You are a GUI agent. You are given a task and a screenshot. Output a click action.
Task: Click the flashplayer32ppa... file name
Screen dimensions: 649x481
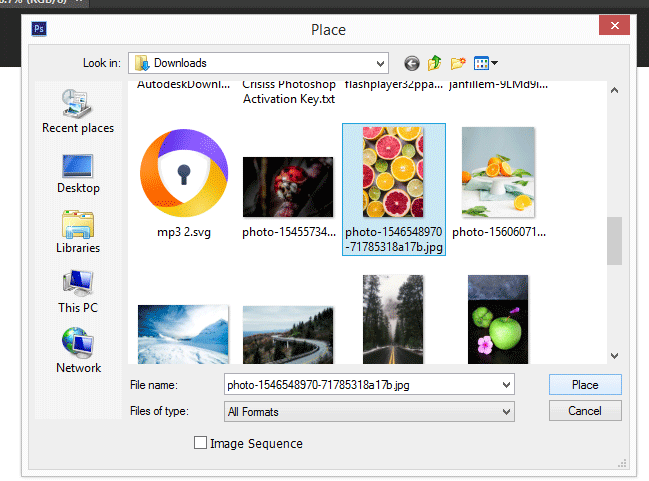click(x=394, y=85)
